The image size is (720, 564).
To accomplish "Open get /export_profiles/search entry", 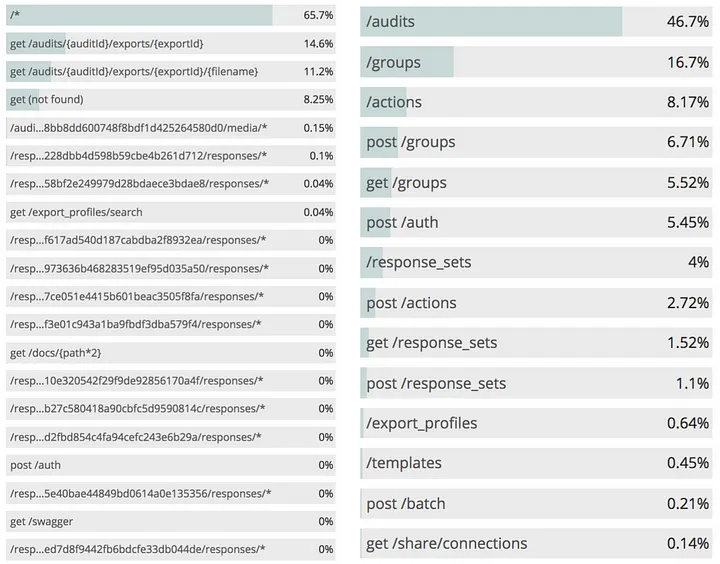I will pyautogui.click(x=171, y=212).
